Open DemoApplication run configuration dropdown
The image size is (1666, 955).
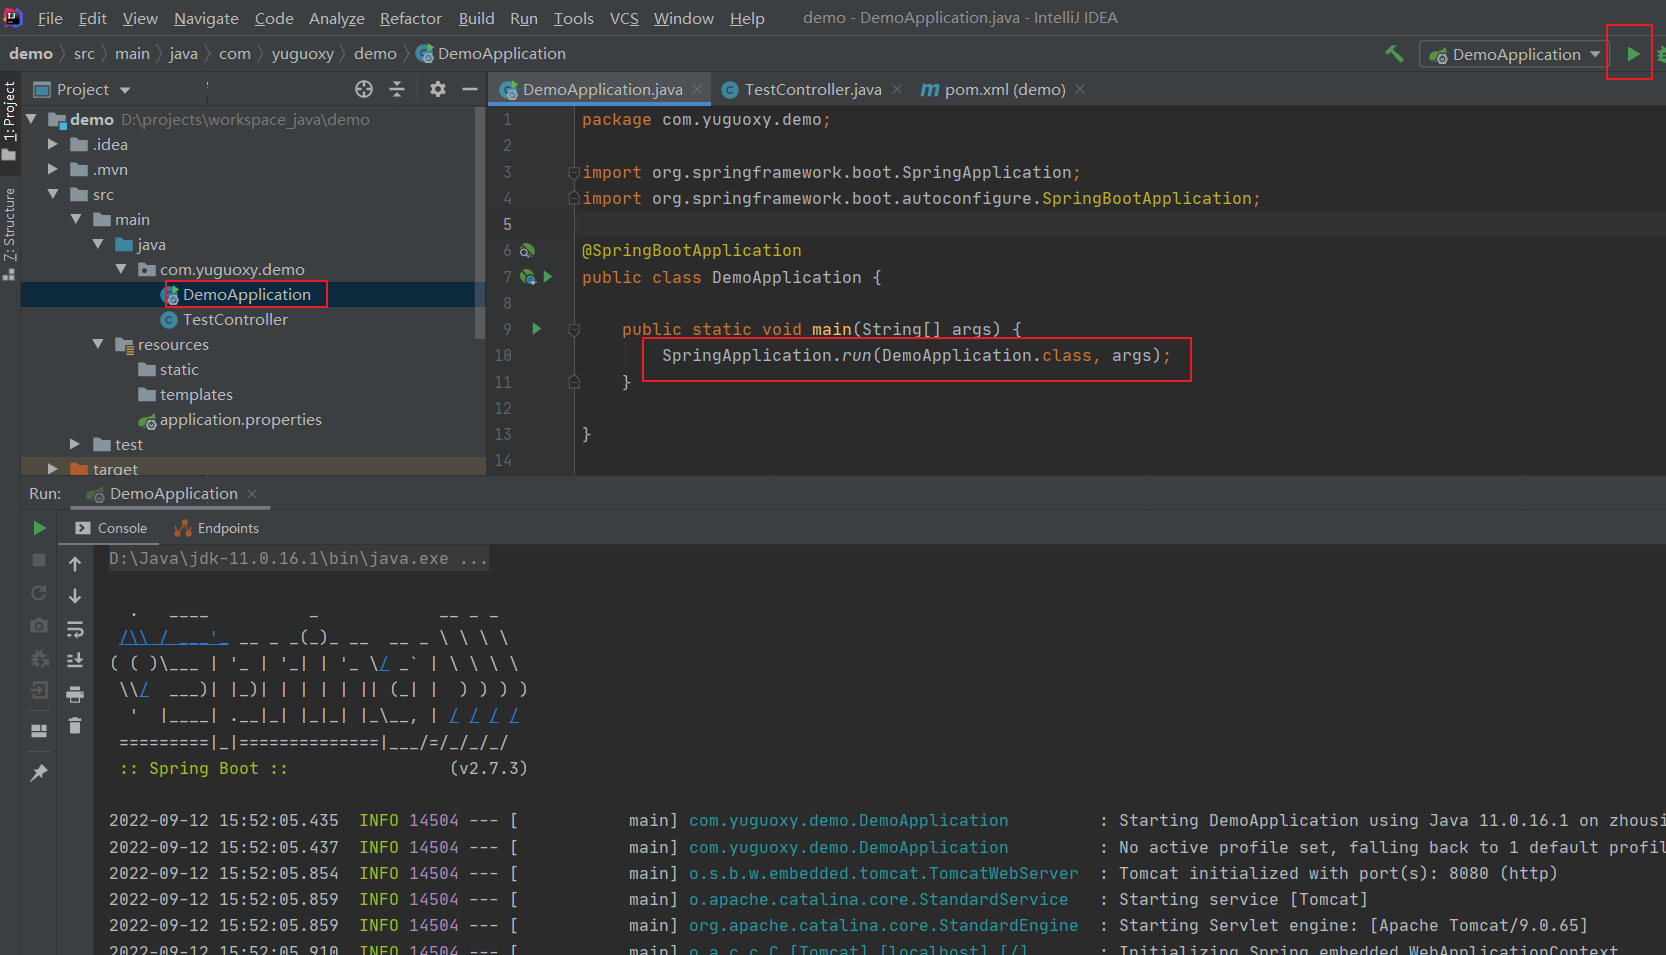tap(1514, 54)
